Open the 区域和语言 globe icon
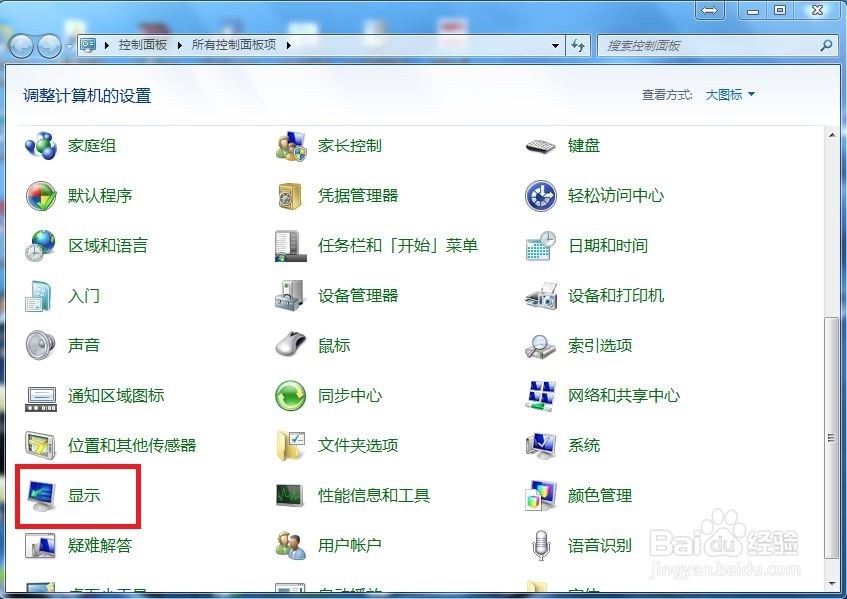 point(41,246)
